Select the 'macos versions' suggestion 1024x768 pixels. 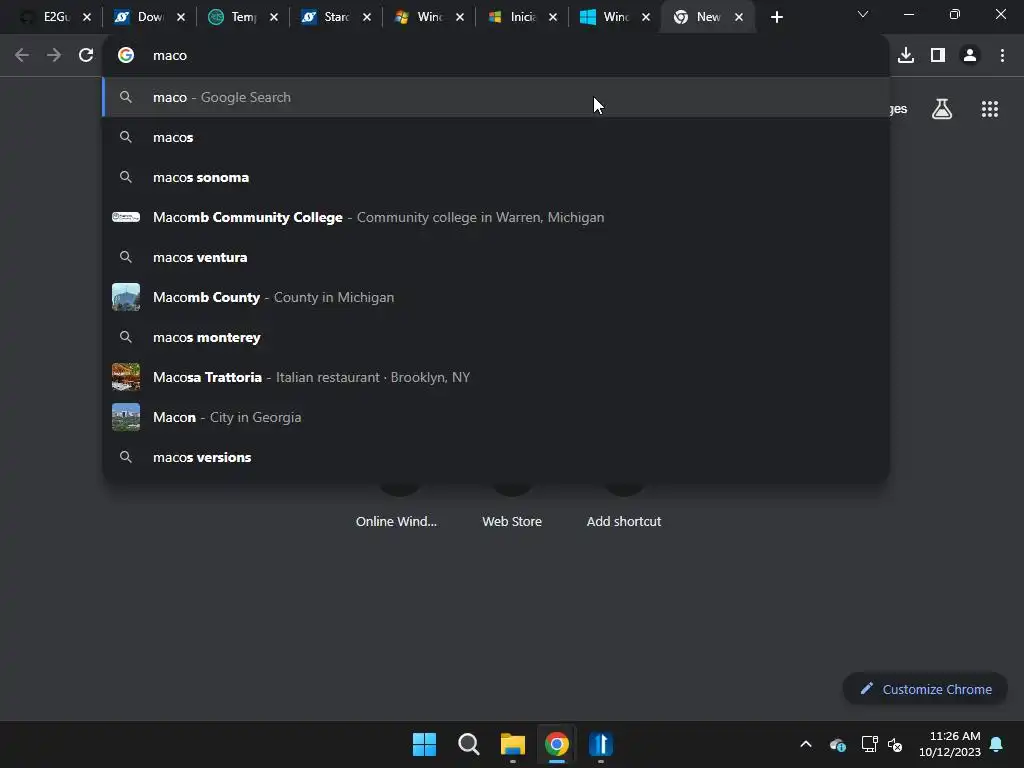[x=496, y=457]
